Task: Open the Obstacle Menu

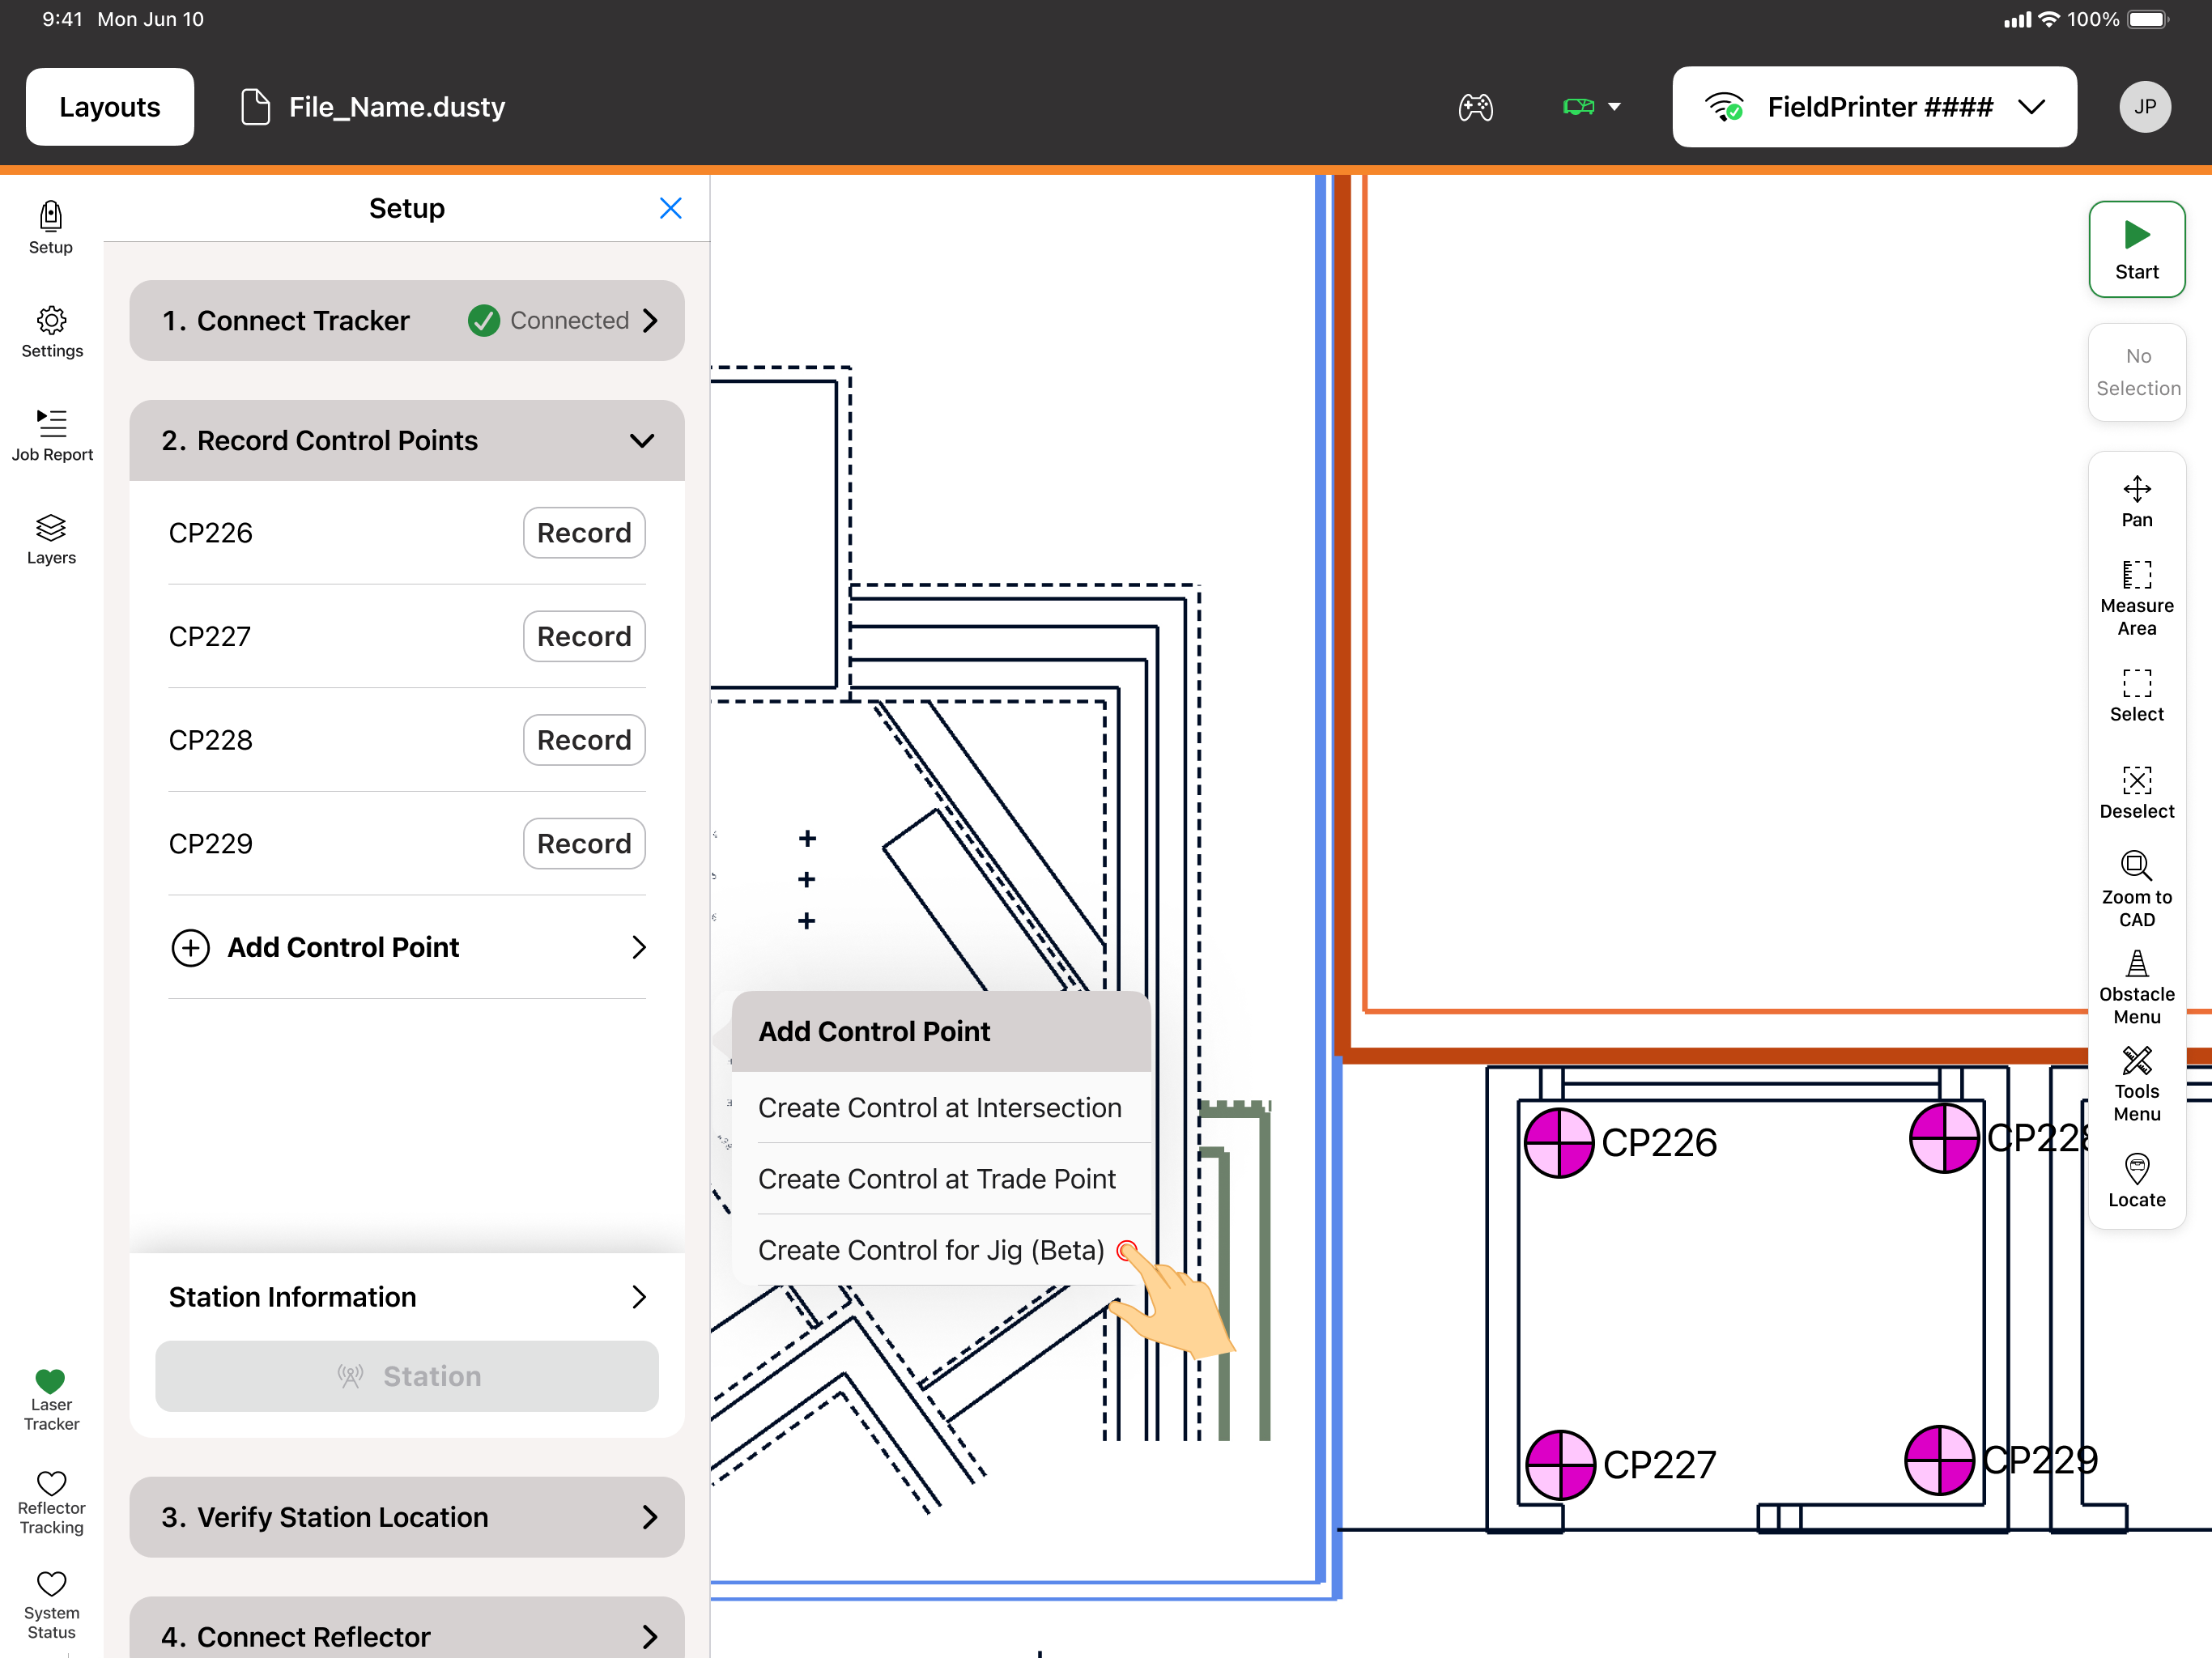Action: 2136,987
